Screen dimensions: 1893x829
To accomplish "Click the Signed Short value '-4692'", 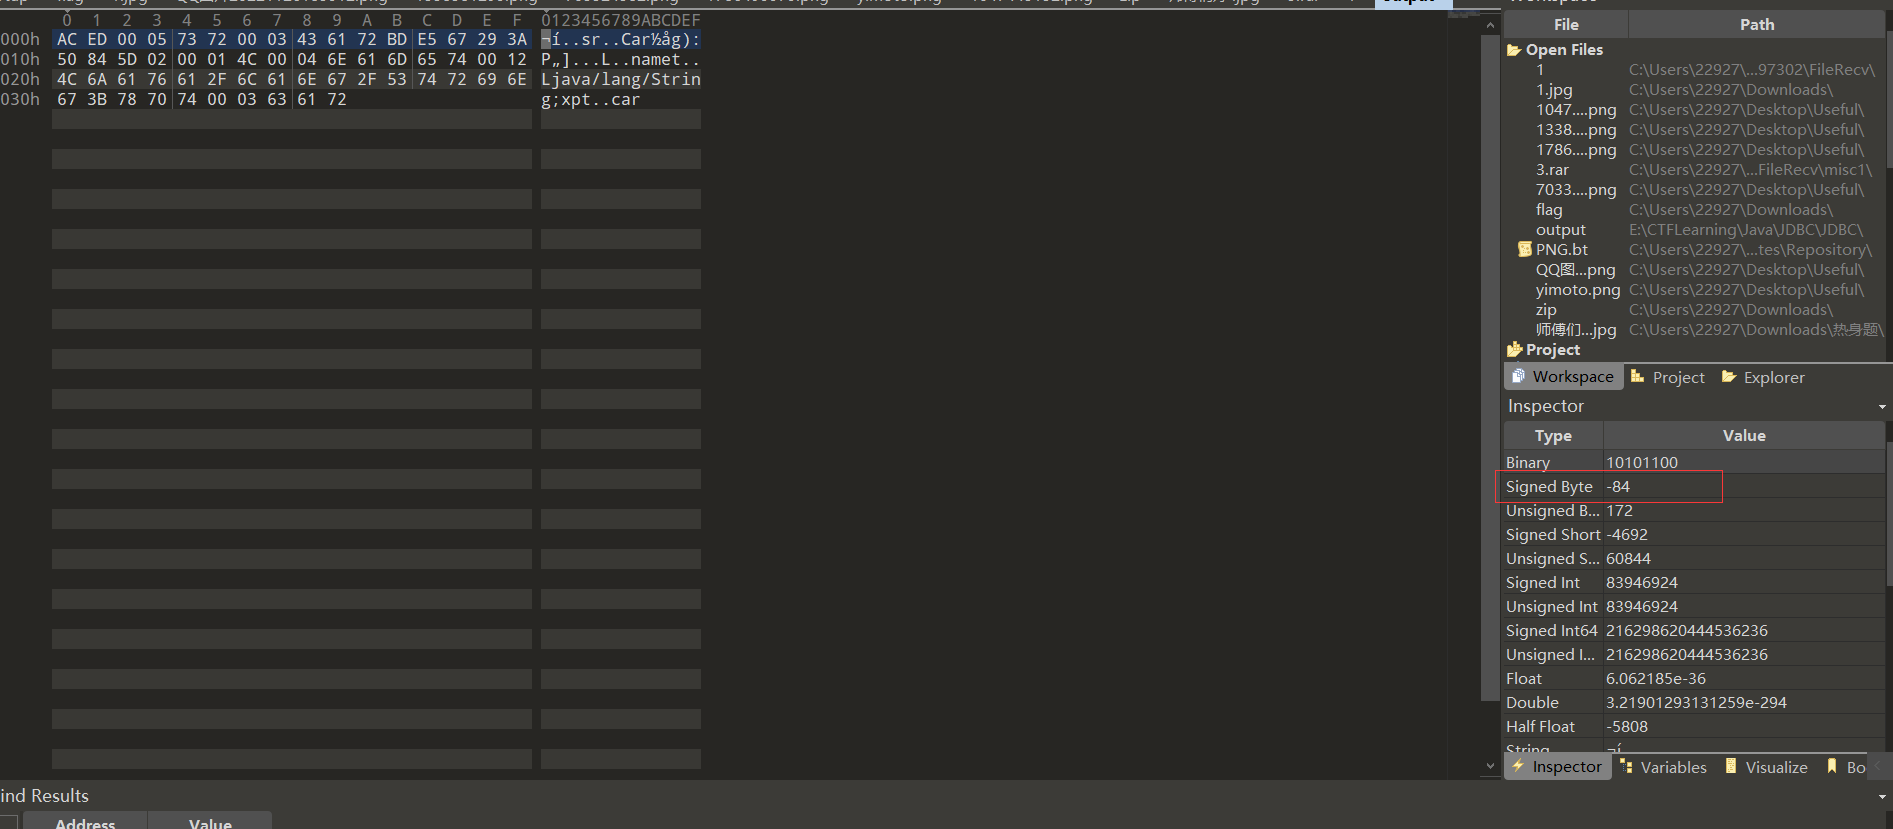I will coord(1627,535).
